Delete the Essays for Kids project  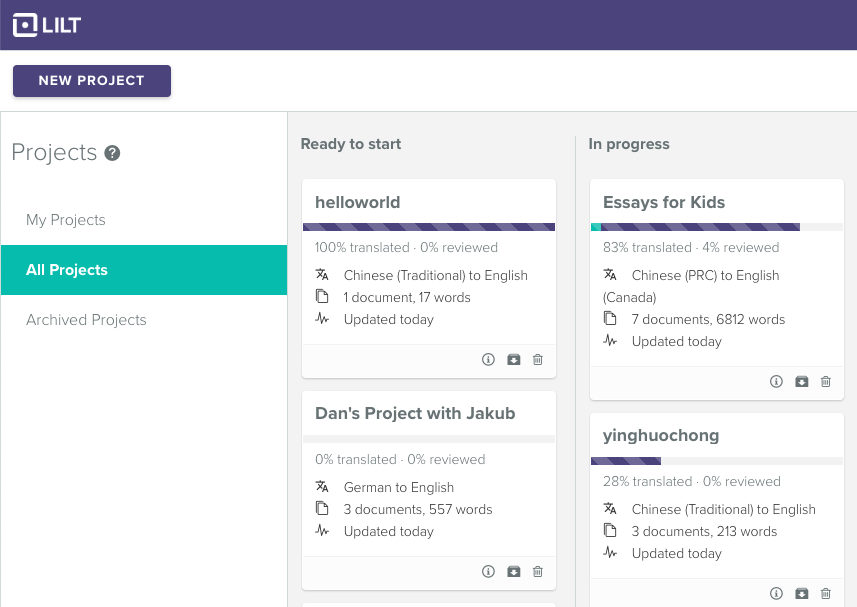click(x=826, y=382)
